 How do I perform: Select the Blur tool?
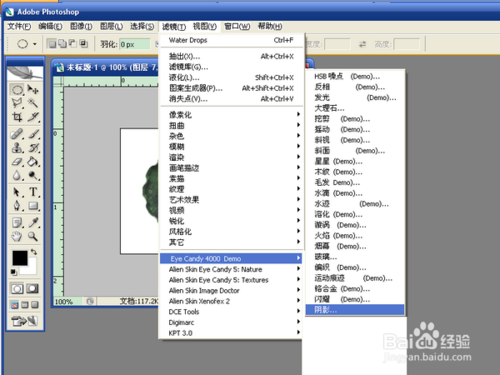pyautogui.click(x=17, y=175)
